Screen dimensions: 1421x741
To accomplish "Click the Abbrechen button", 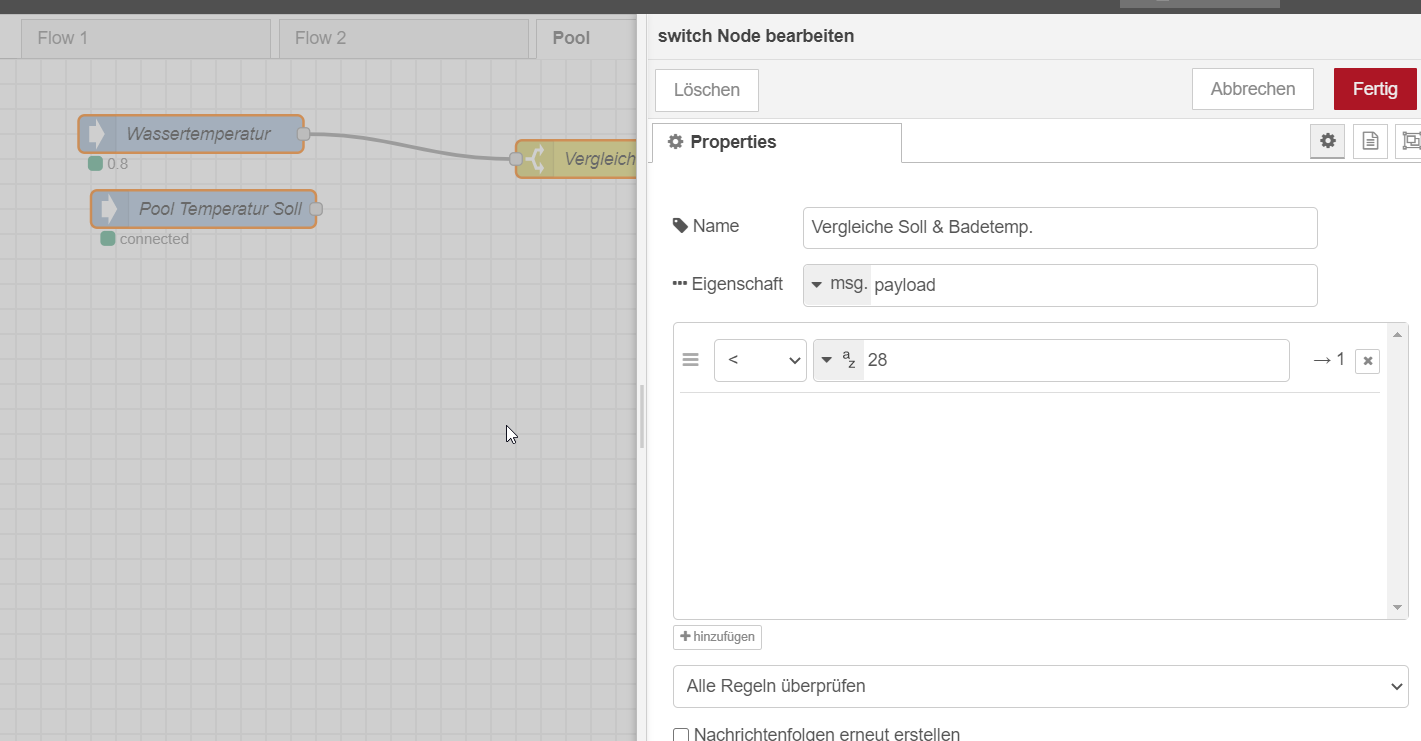I will coord(1253,89).
